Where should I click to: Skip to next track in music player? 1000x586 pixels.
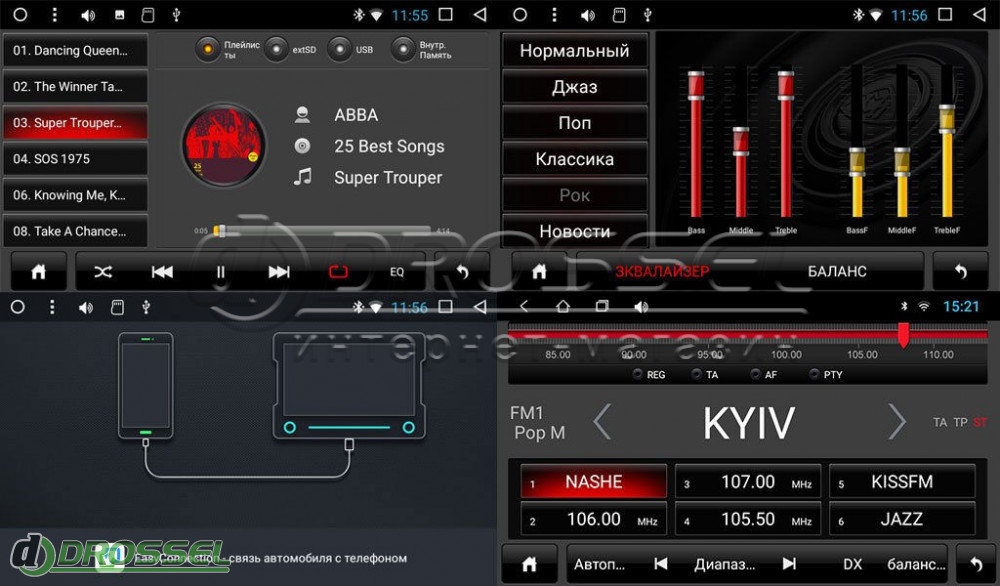[x=279, y=271]
